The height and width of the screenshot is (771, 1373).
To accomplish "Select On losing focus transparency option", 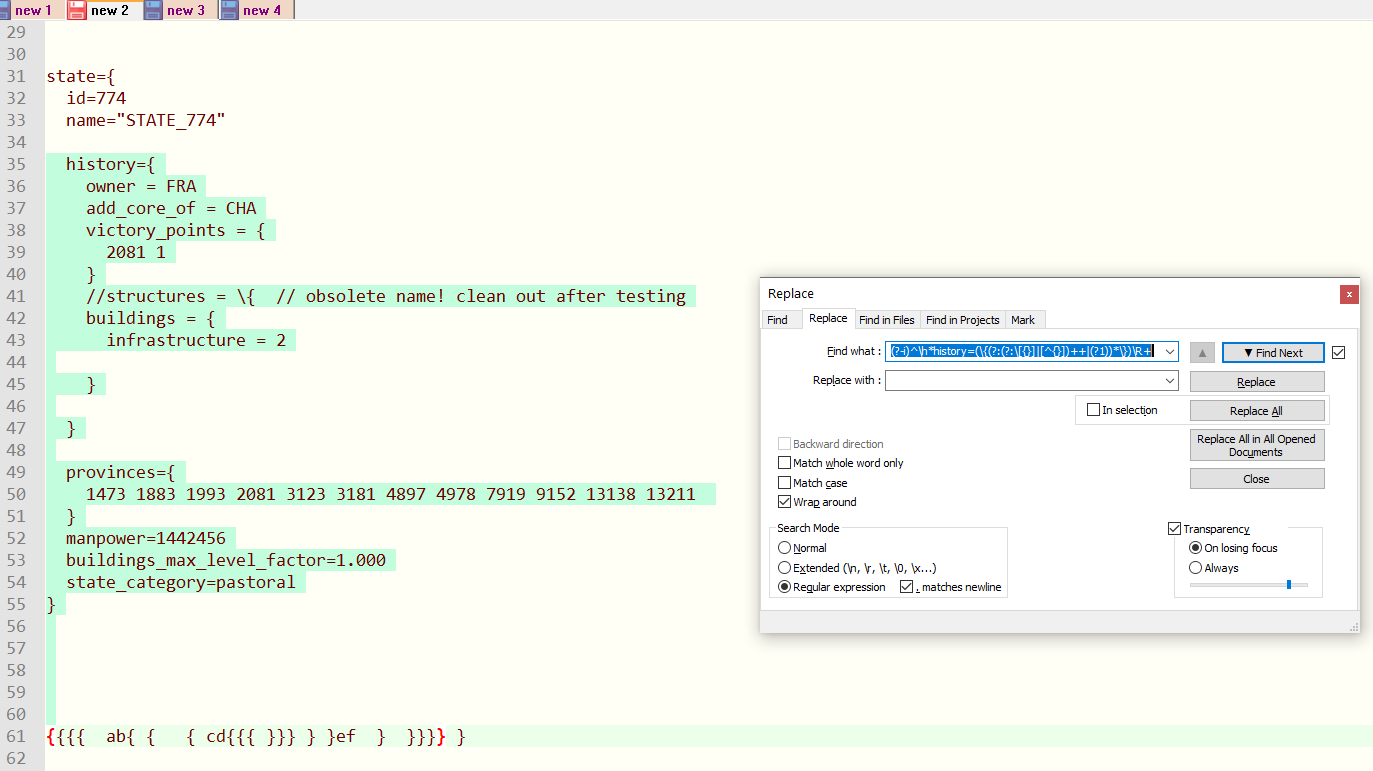I will [1195, 548].
